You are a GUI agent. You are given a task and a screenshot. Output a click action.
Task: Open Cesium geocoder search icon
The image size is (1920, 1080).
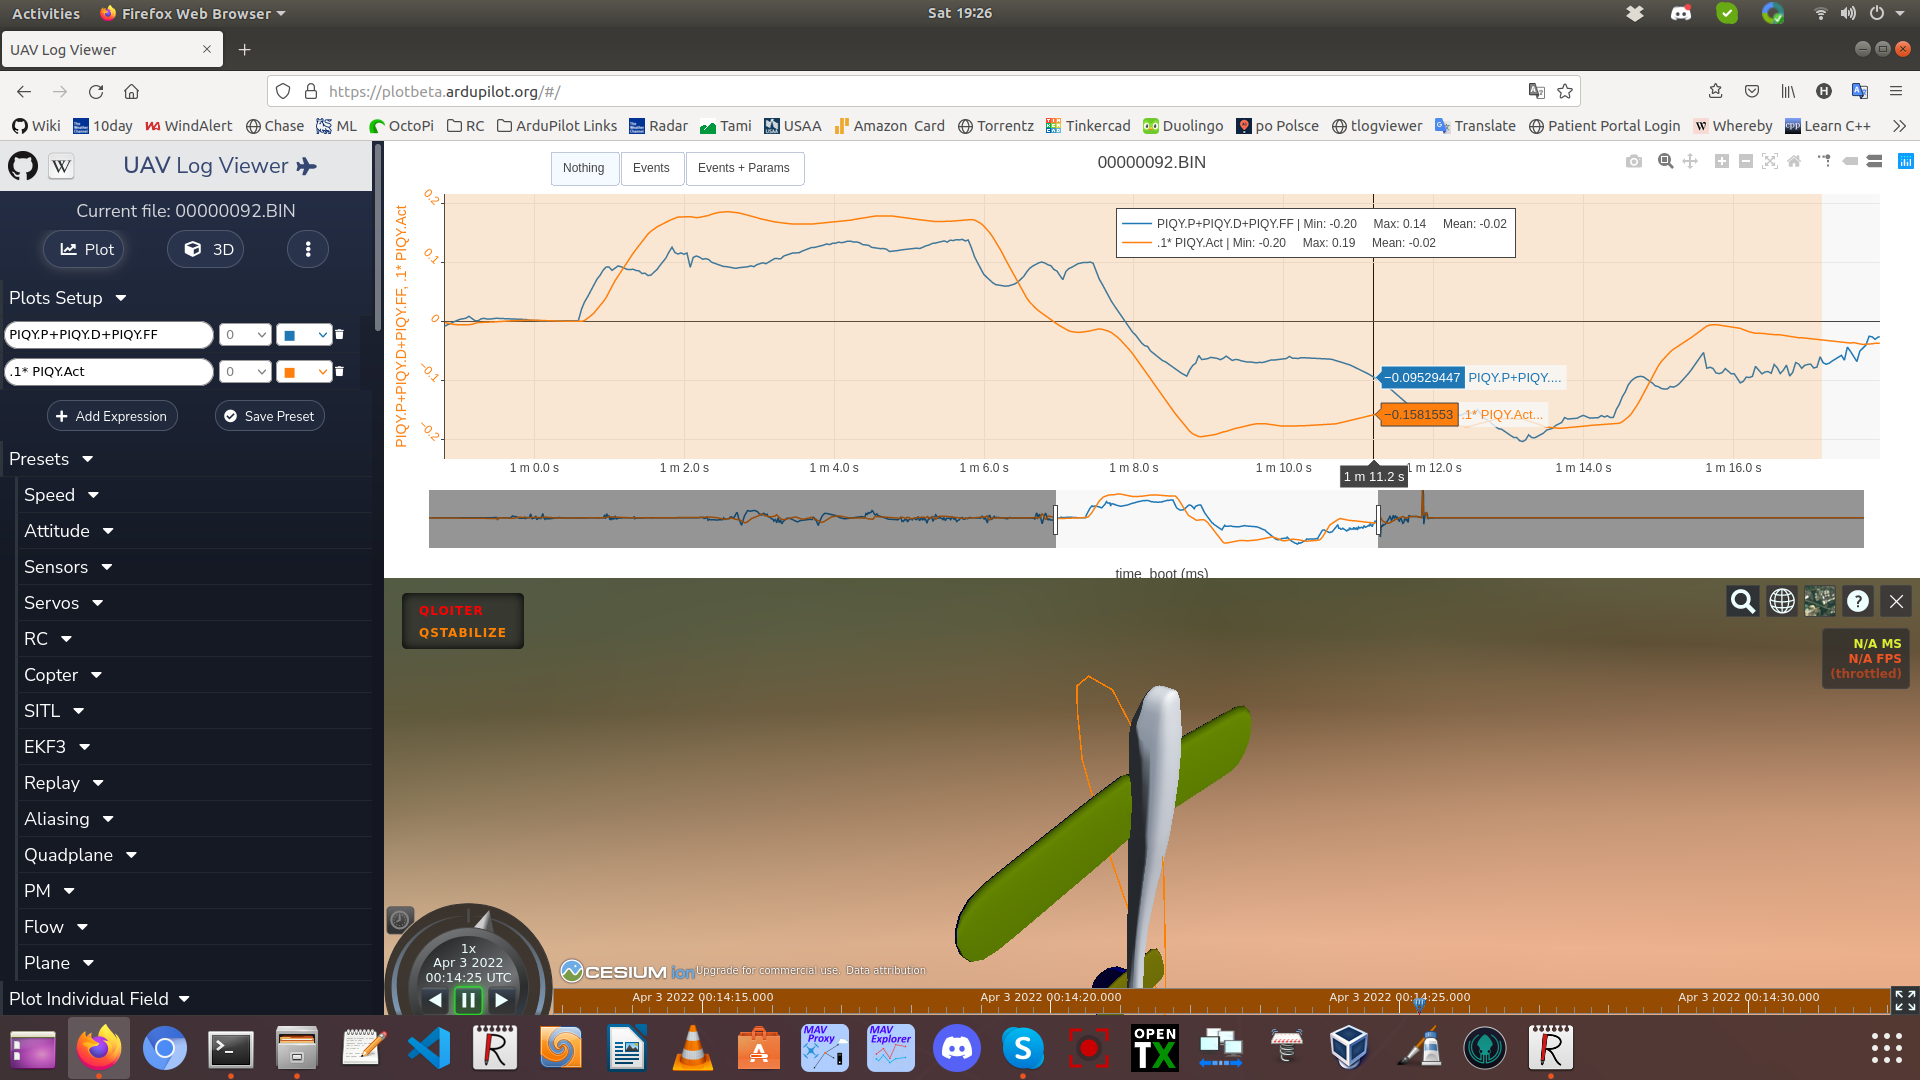[x=1742, y=601]
